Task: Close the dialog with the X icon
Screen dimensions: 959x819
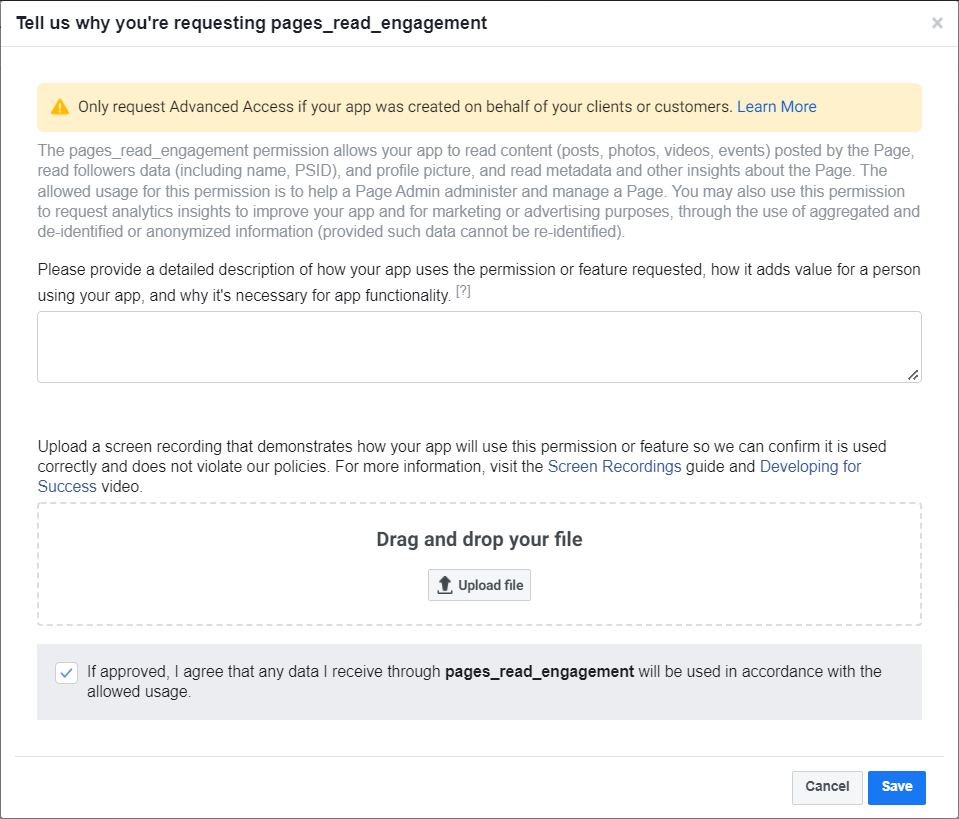Action: coord(937,23)
